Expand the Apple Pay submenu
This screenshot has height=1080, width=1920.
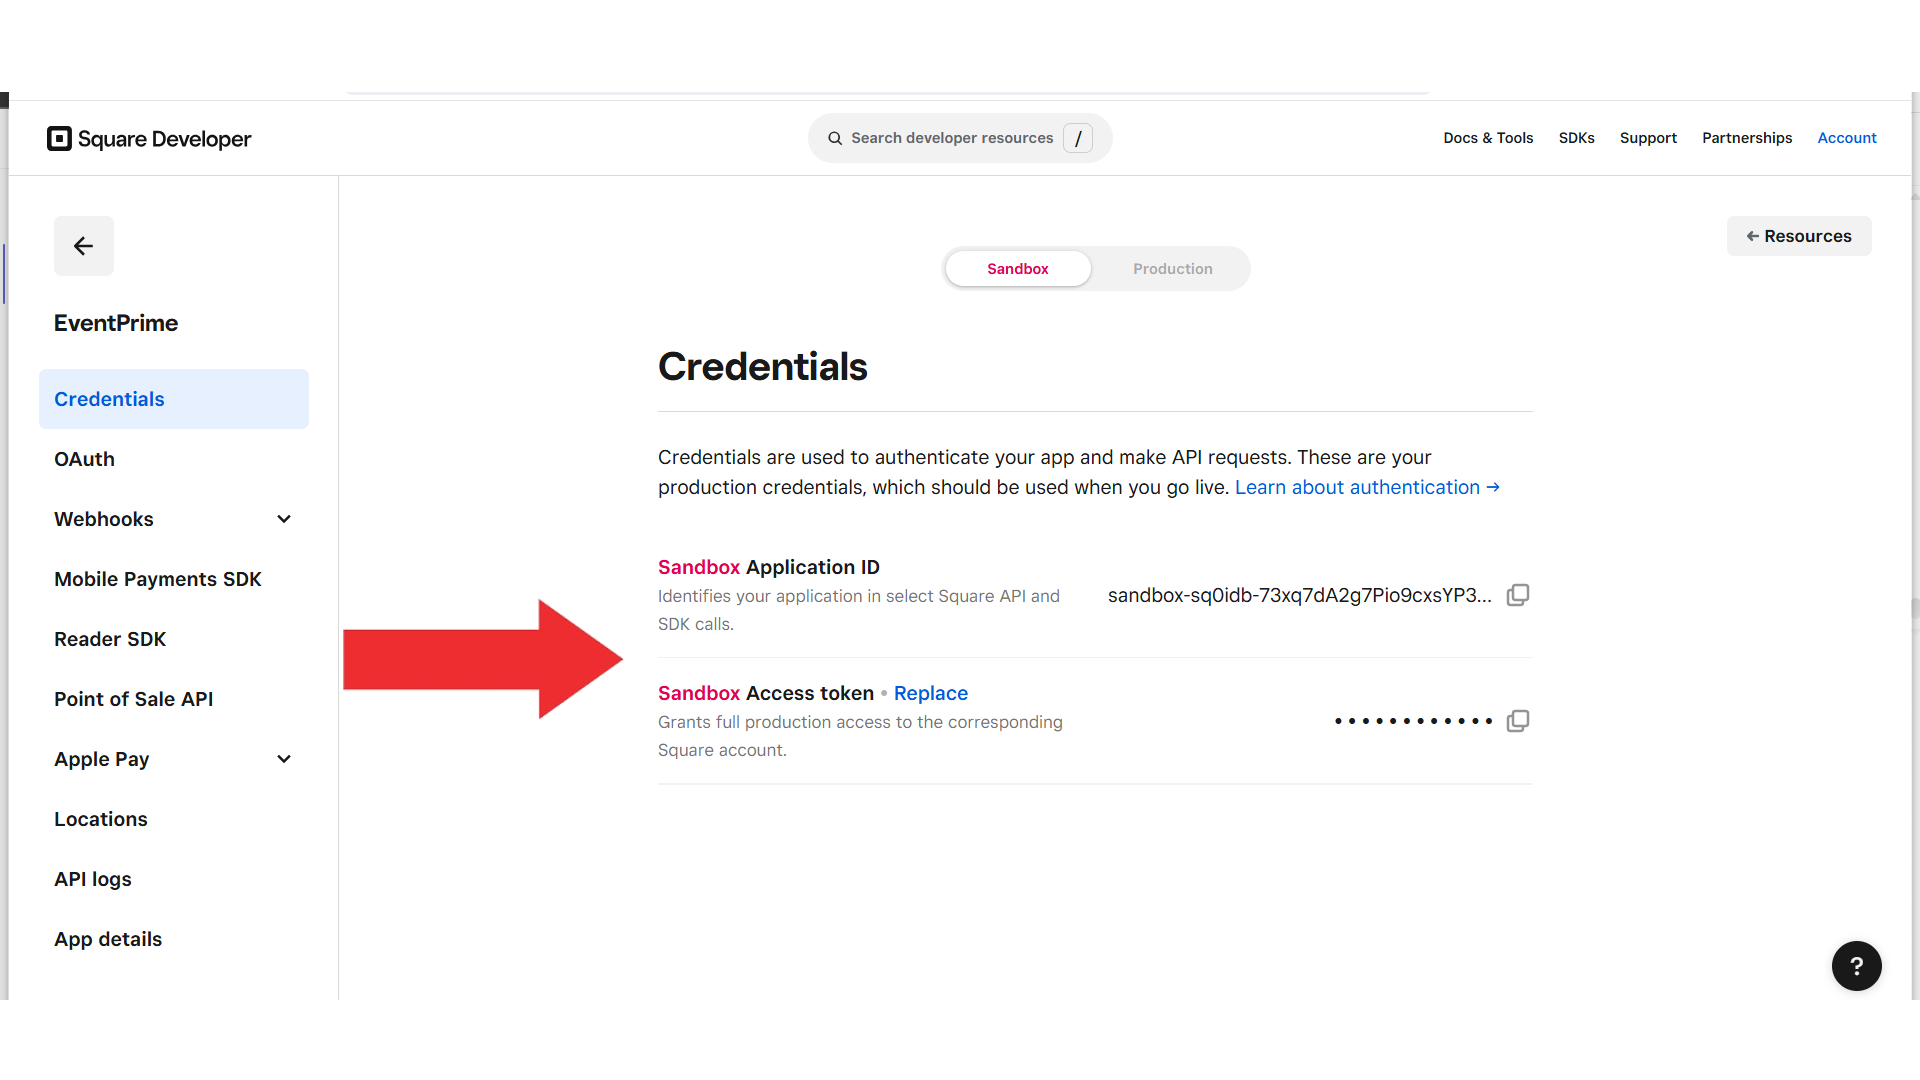284,759
